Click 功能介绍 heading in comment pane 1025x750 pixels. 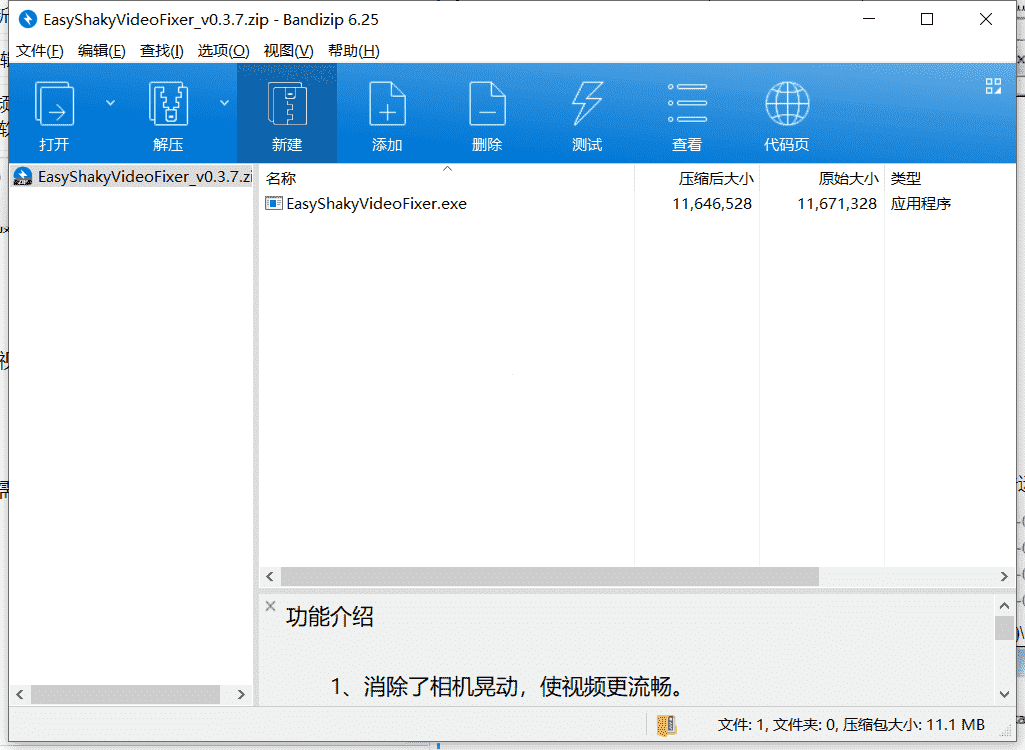pos(329,617)
